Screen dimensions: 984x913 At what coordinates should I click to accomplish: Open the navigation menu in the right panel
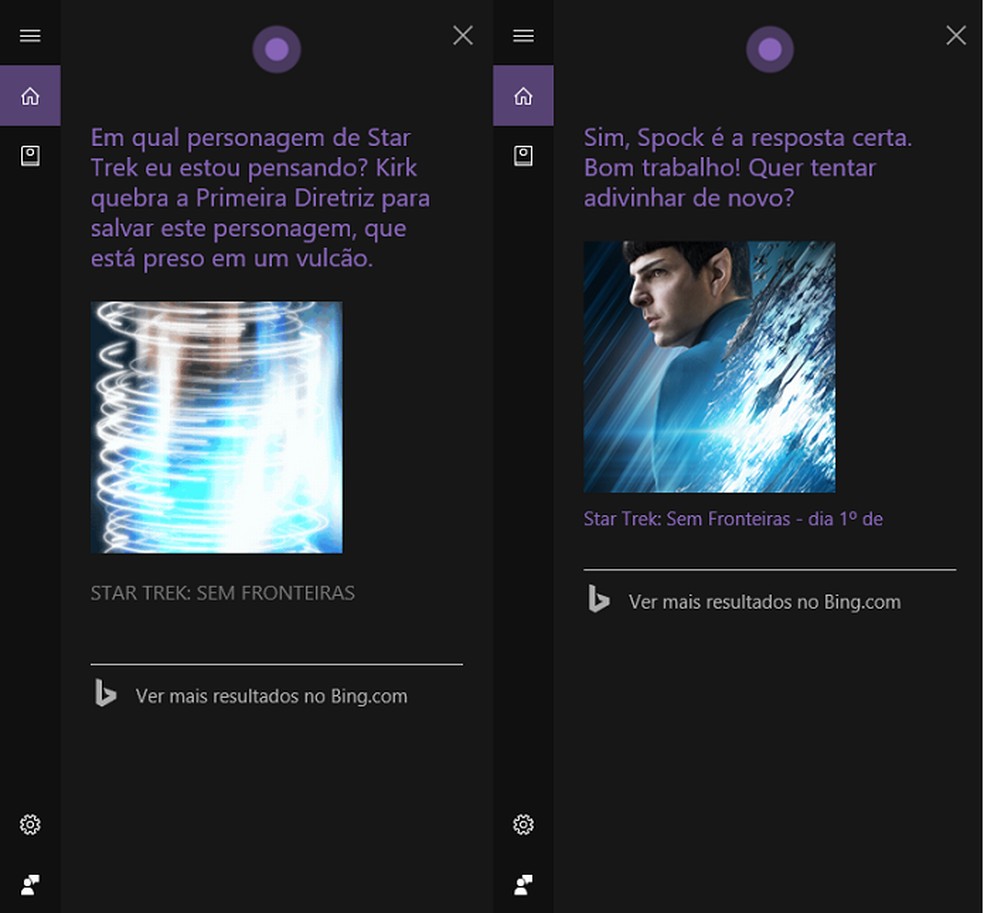pos(523,35)
